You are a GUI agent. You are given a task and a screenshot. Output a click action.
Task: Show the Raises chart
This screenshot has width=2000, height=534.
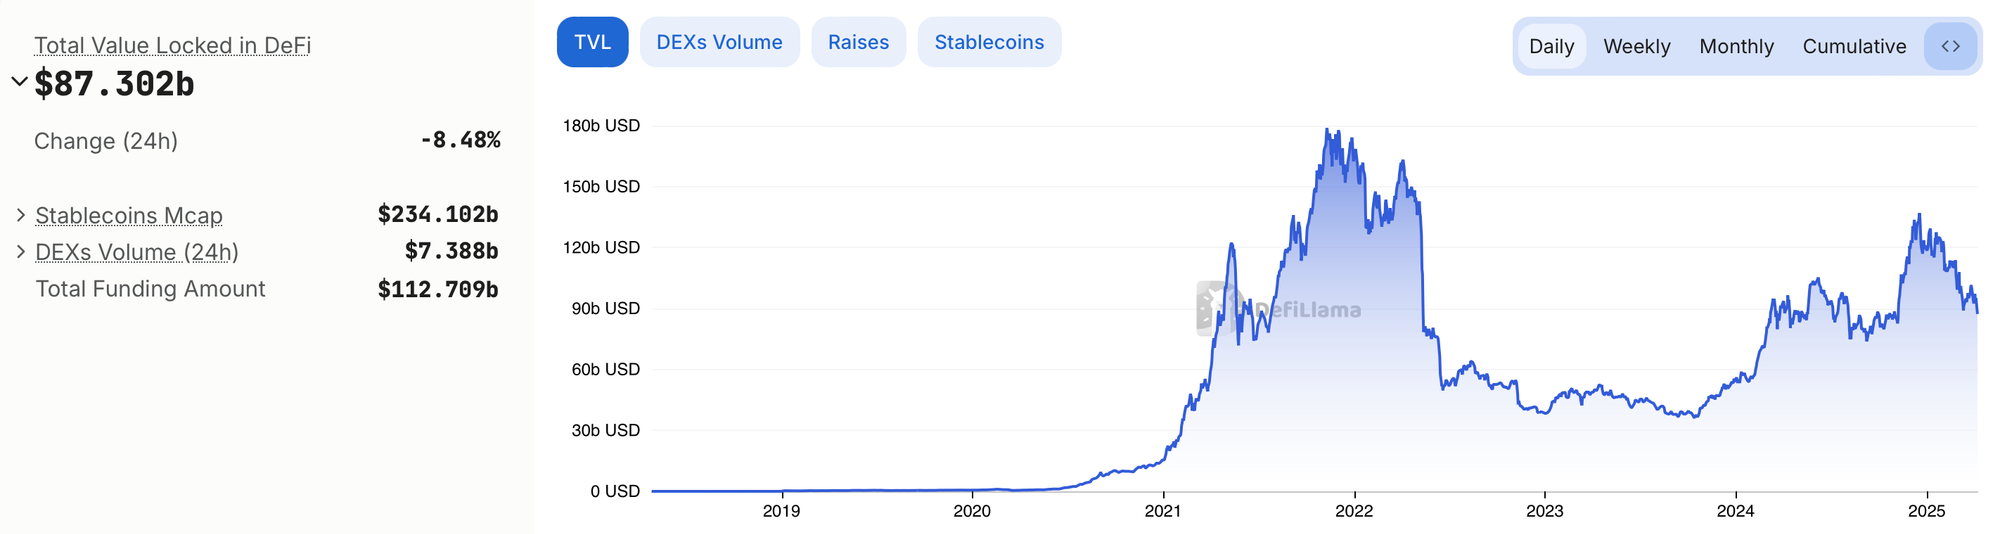(x=858, y=42)
